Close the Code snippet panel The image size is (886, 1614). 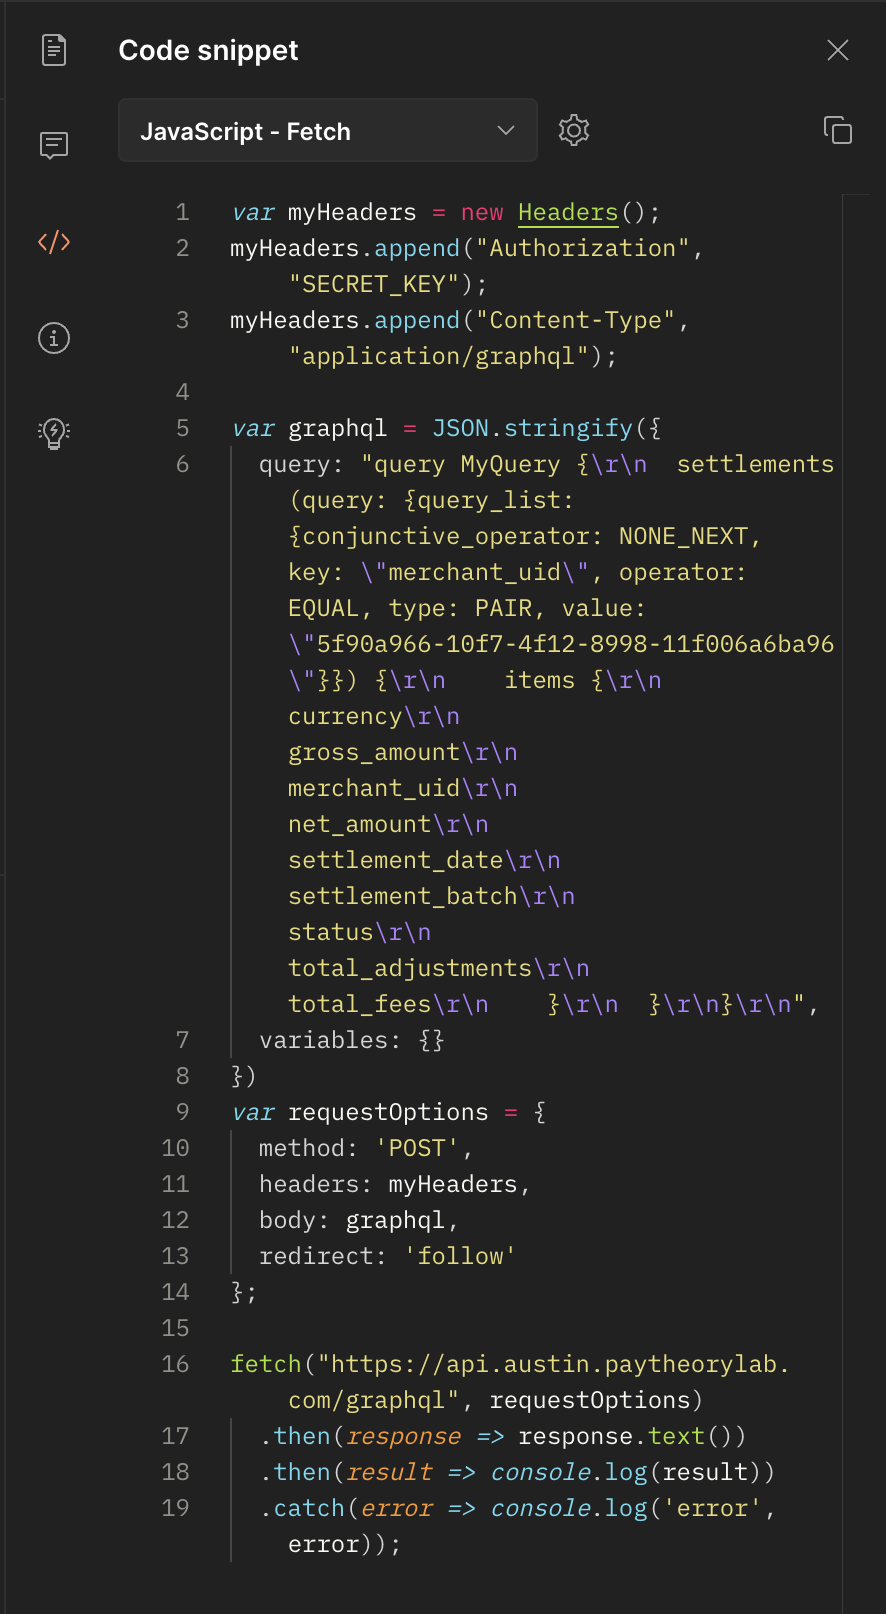pyautogui.click(x=838, y=50)
